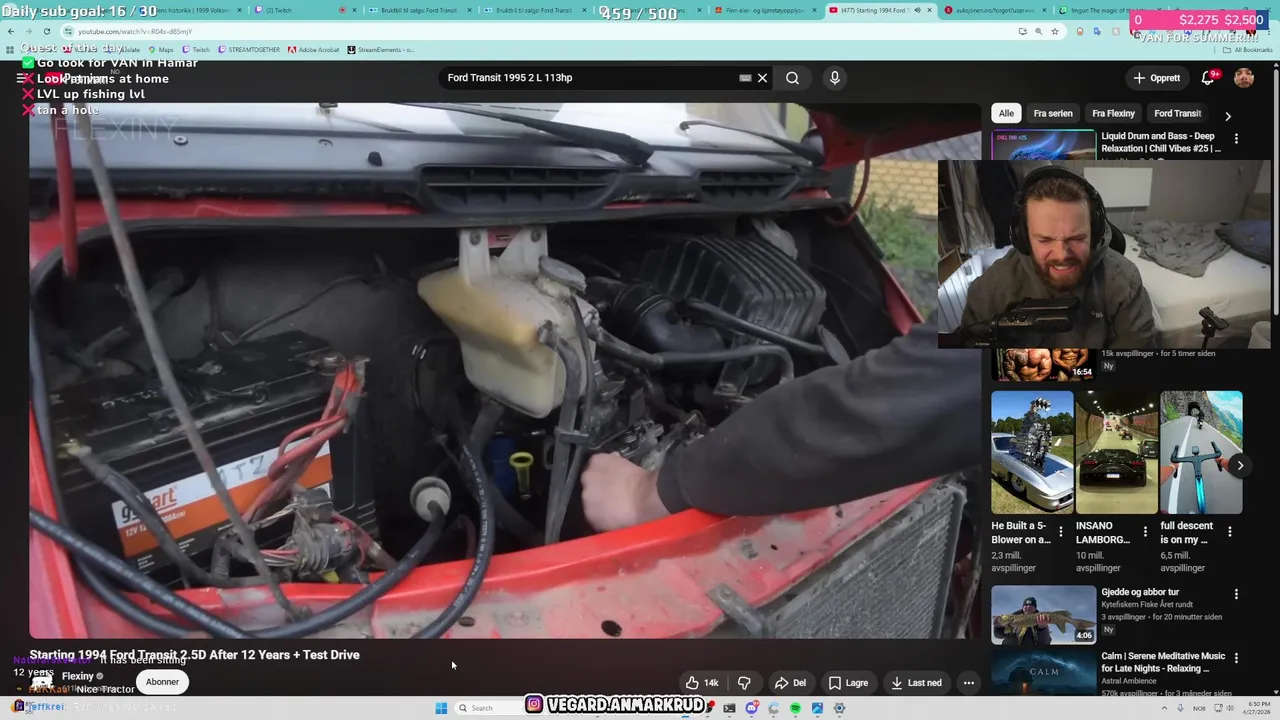The width and height of the screenshot is (1280, 720).
Task: Subscribe with the Abonner button
Action: pyautogui.click(x=162, y=682)
